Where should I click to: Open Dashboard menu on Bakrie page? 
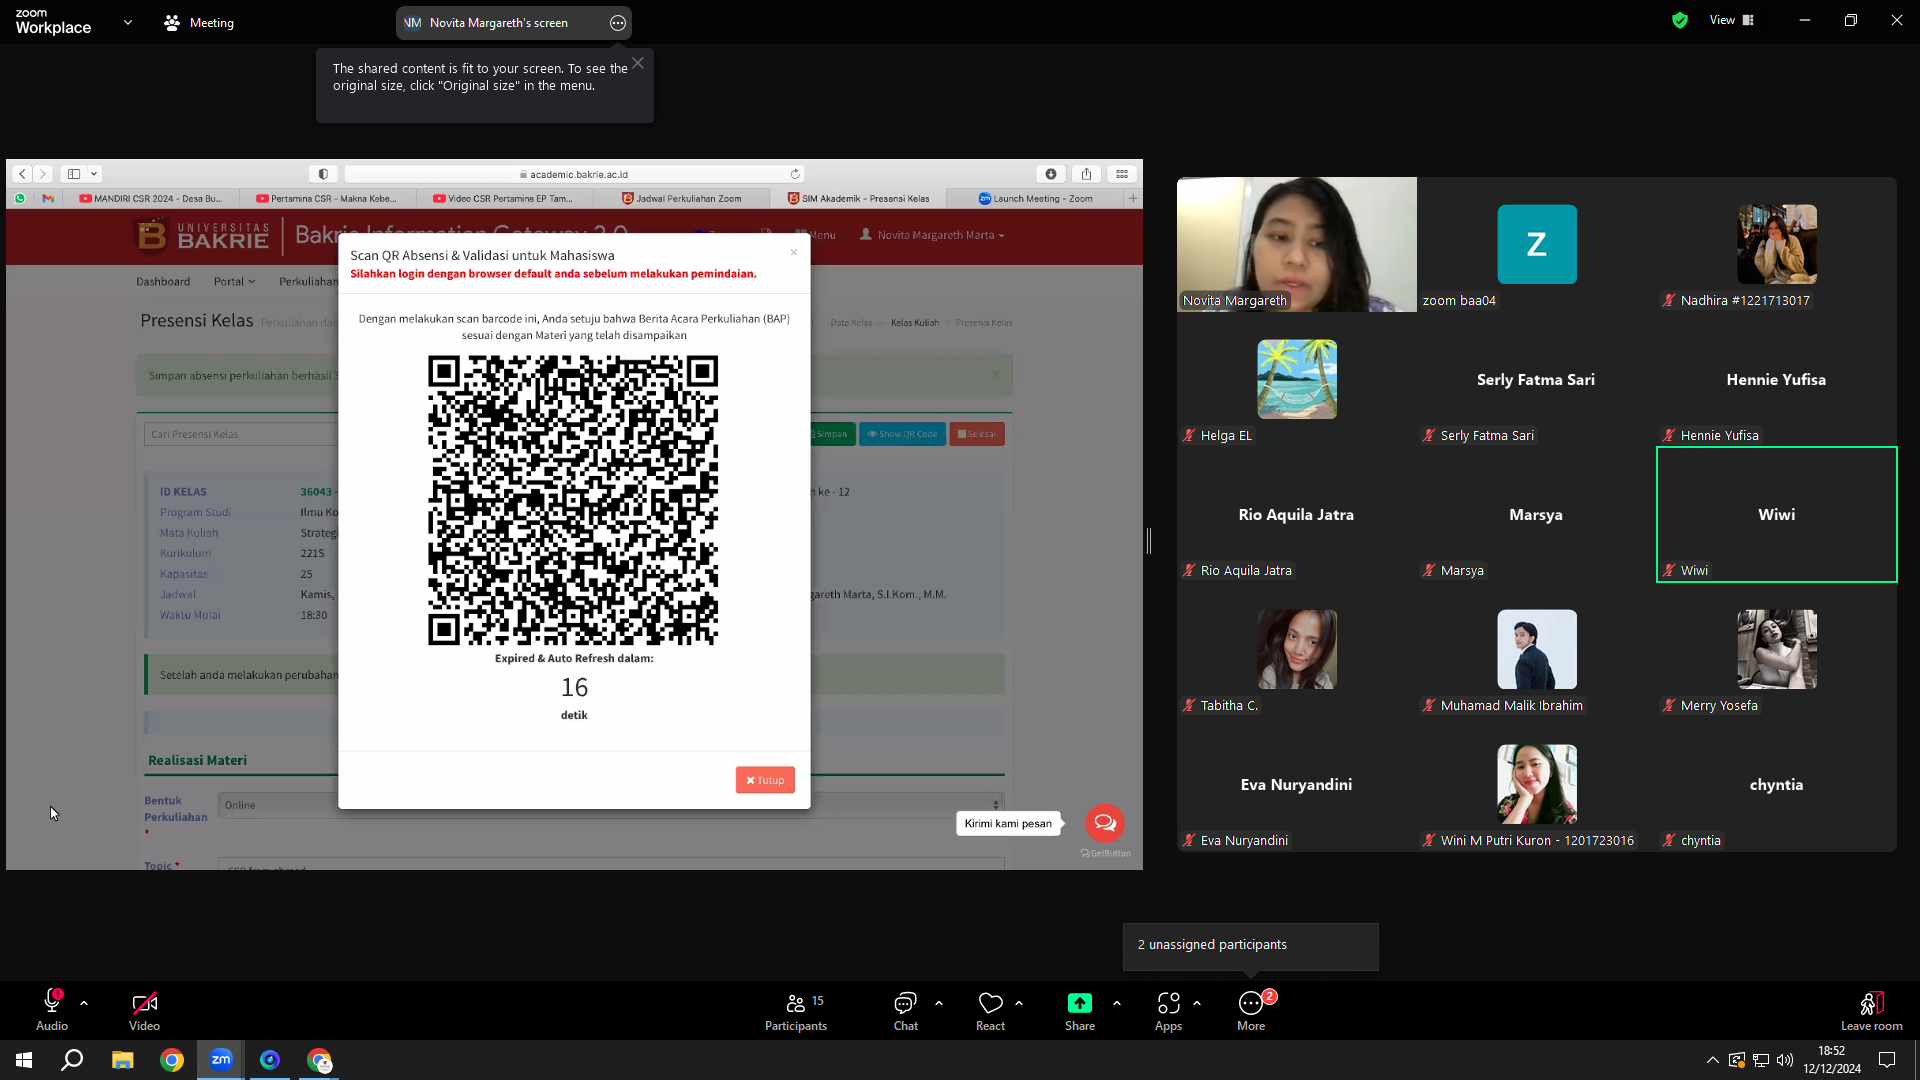tap(163, 282)
